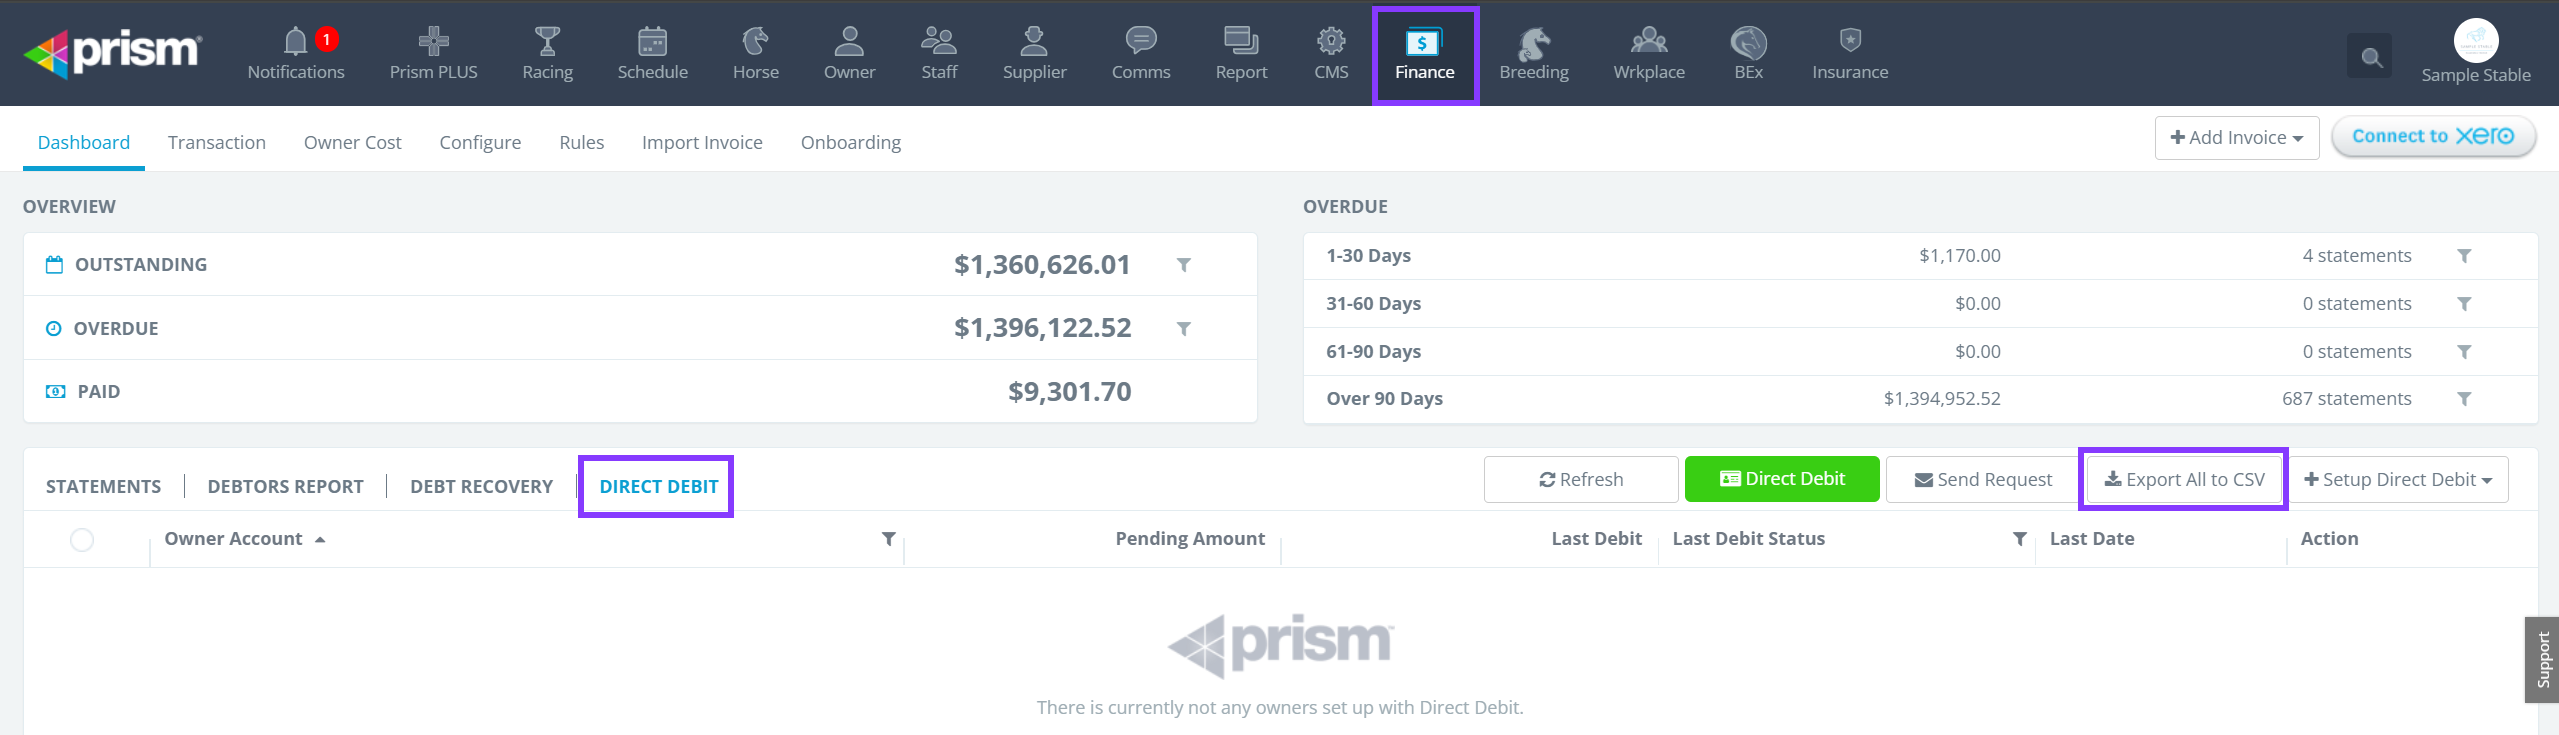Open the Support side tab
The height and width of the screenshot is (735, 2559).
(x=2542, y=660)
